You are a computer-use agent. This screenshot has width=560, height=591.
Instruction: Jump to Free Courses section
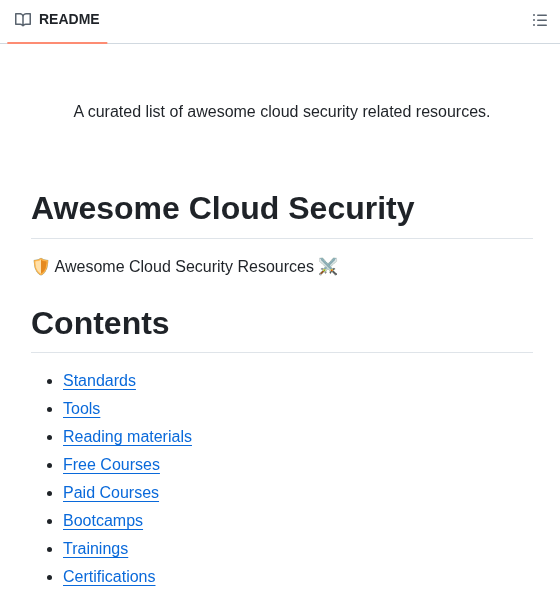(112, 464)
